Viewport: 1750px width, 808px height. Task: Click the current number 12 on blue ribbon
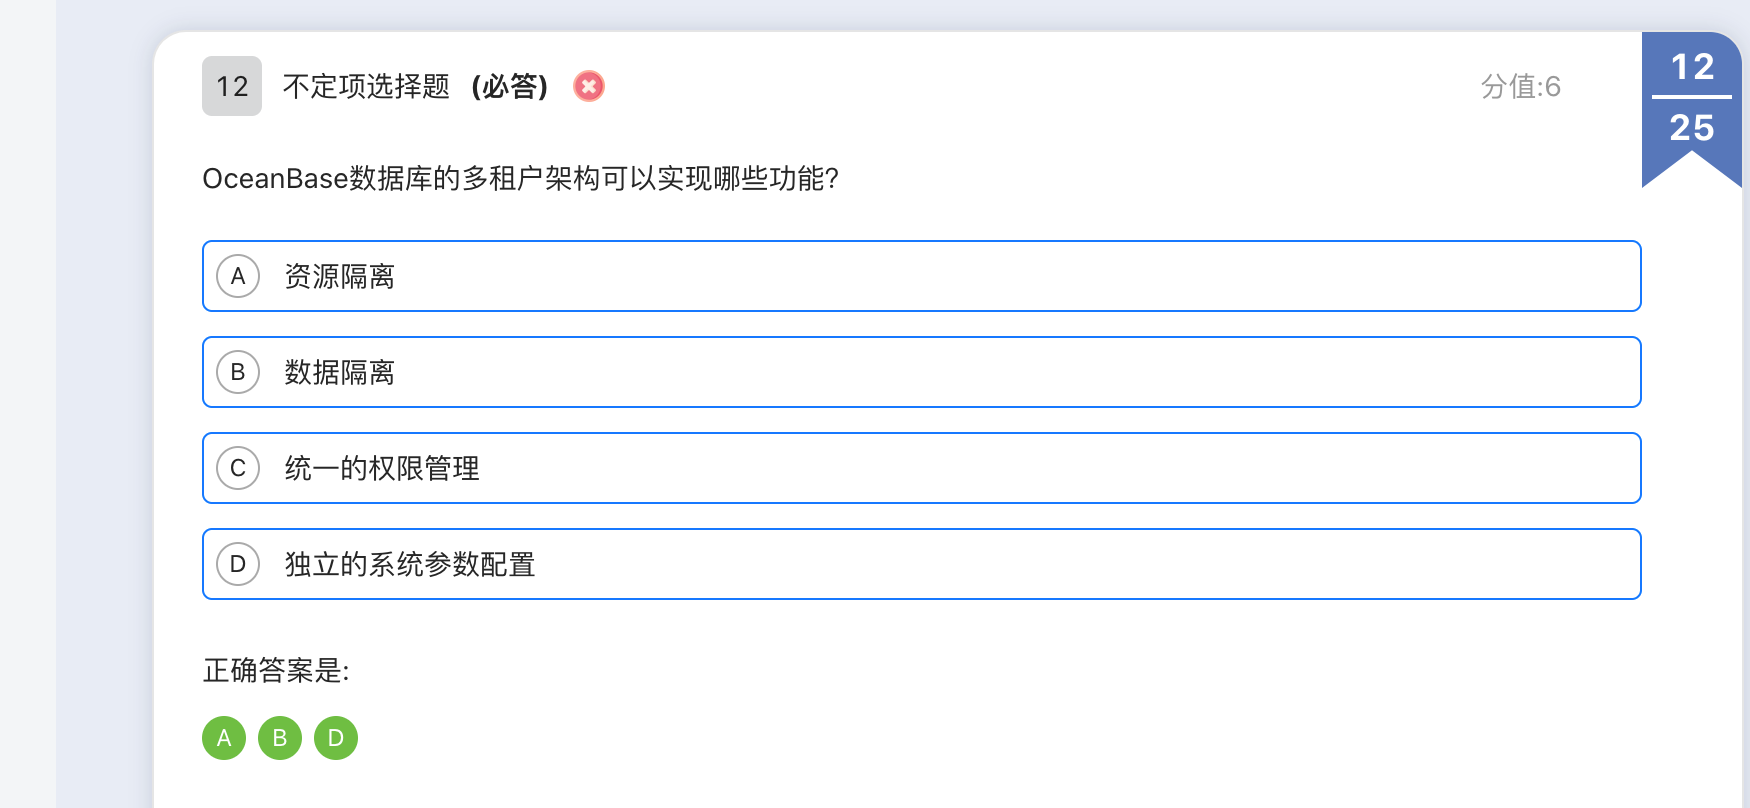(x=1692, y=67)
